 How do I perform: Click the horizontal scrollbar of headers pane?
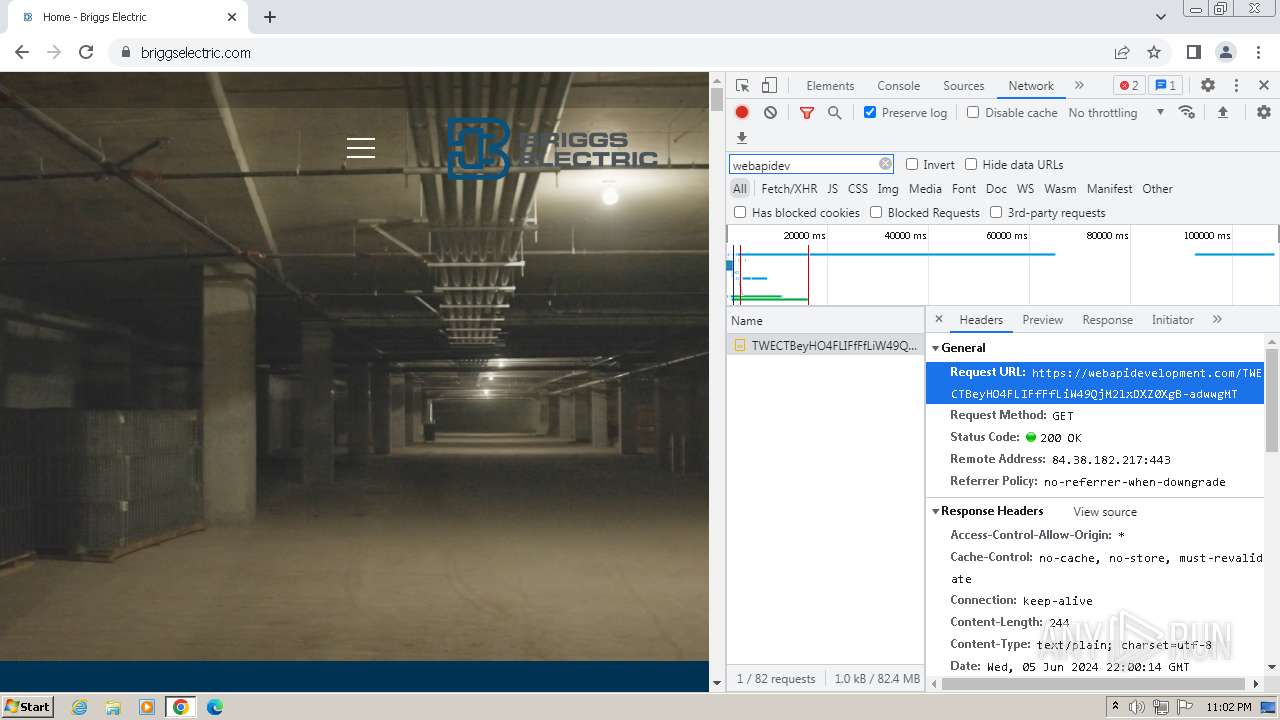(x=1095, y=684)
